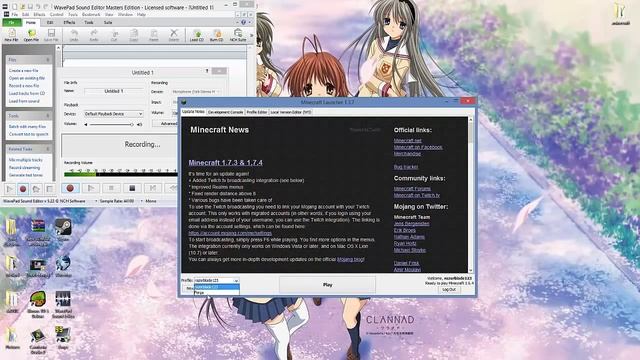The height and width of the screenshot is (360, 640).
Task: Click the Minecraft news vertical scrollbar
Action: (x=470, y=195)
